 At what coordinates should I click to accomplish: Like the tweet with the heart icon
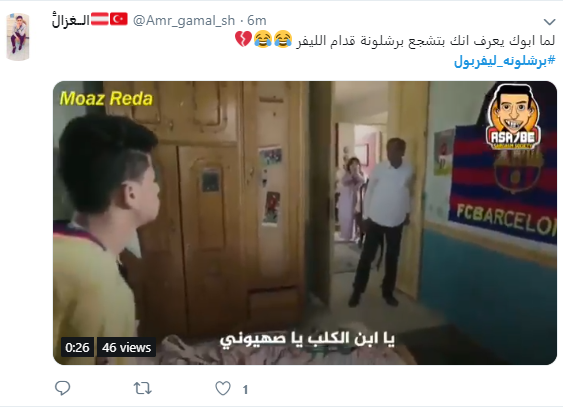[x=223, y=388]
